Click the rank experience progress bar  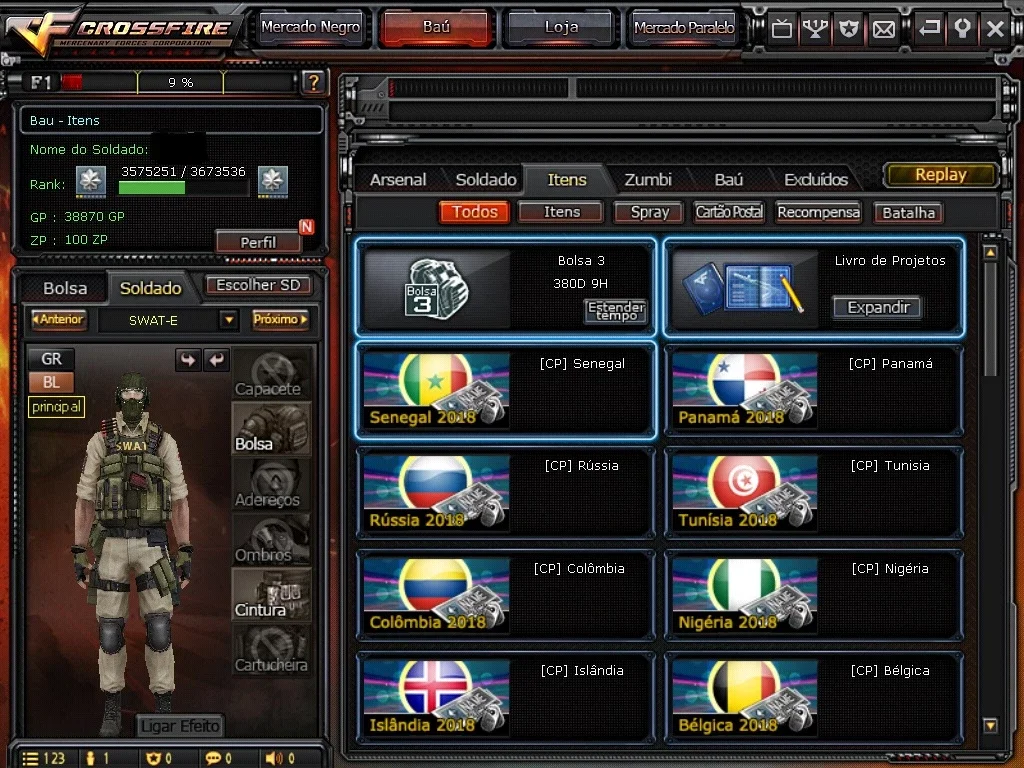pos(184,188)
